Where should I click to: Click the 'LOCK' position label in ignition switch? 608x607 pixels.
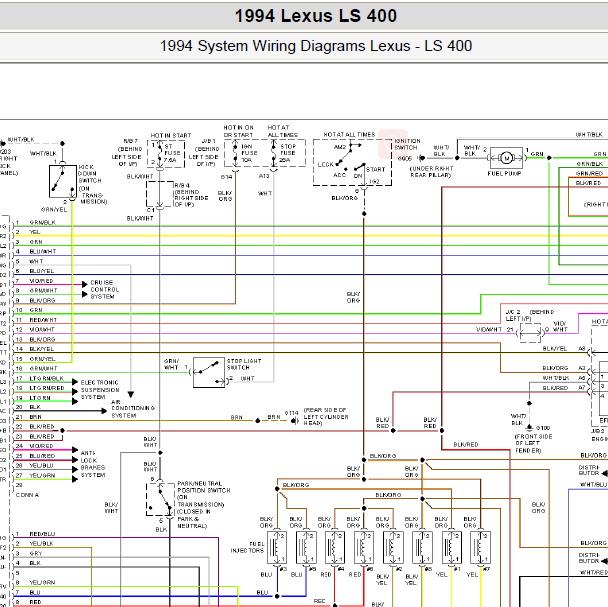point(325,164)
